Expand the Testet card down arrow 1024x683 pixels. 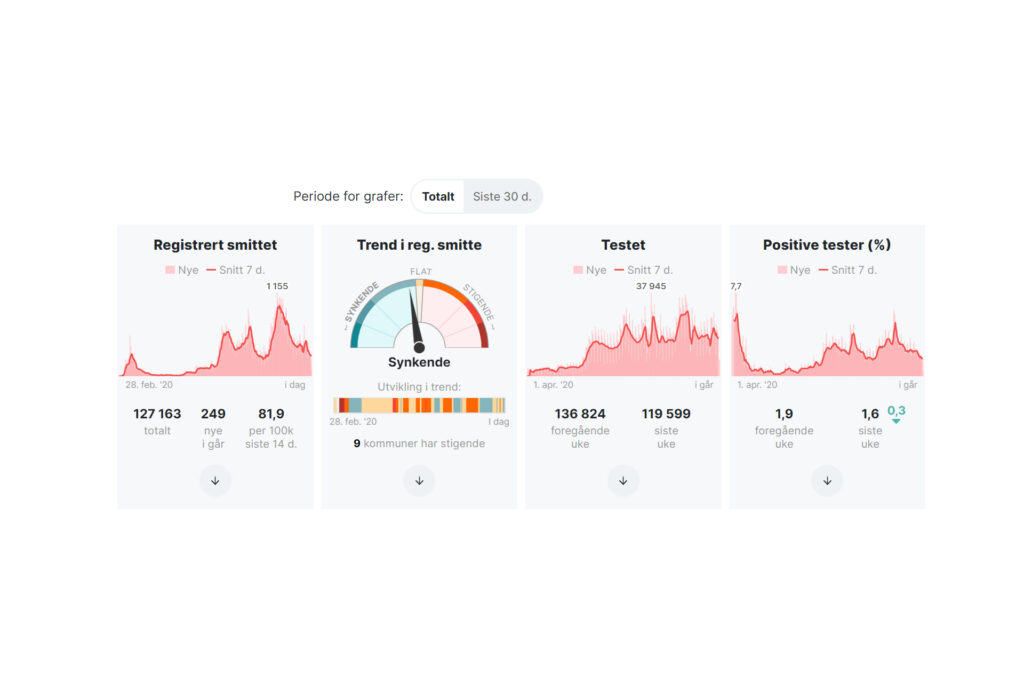623,481
